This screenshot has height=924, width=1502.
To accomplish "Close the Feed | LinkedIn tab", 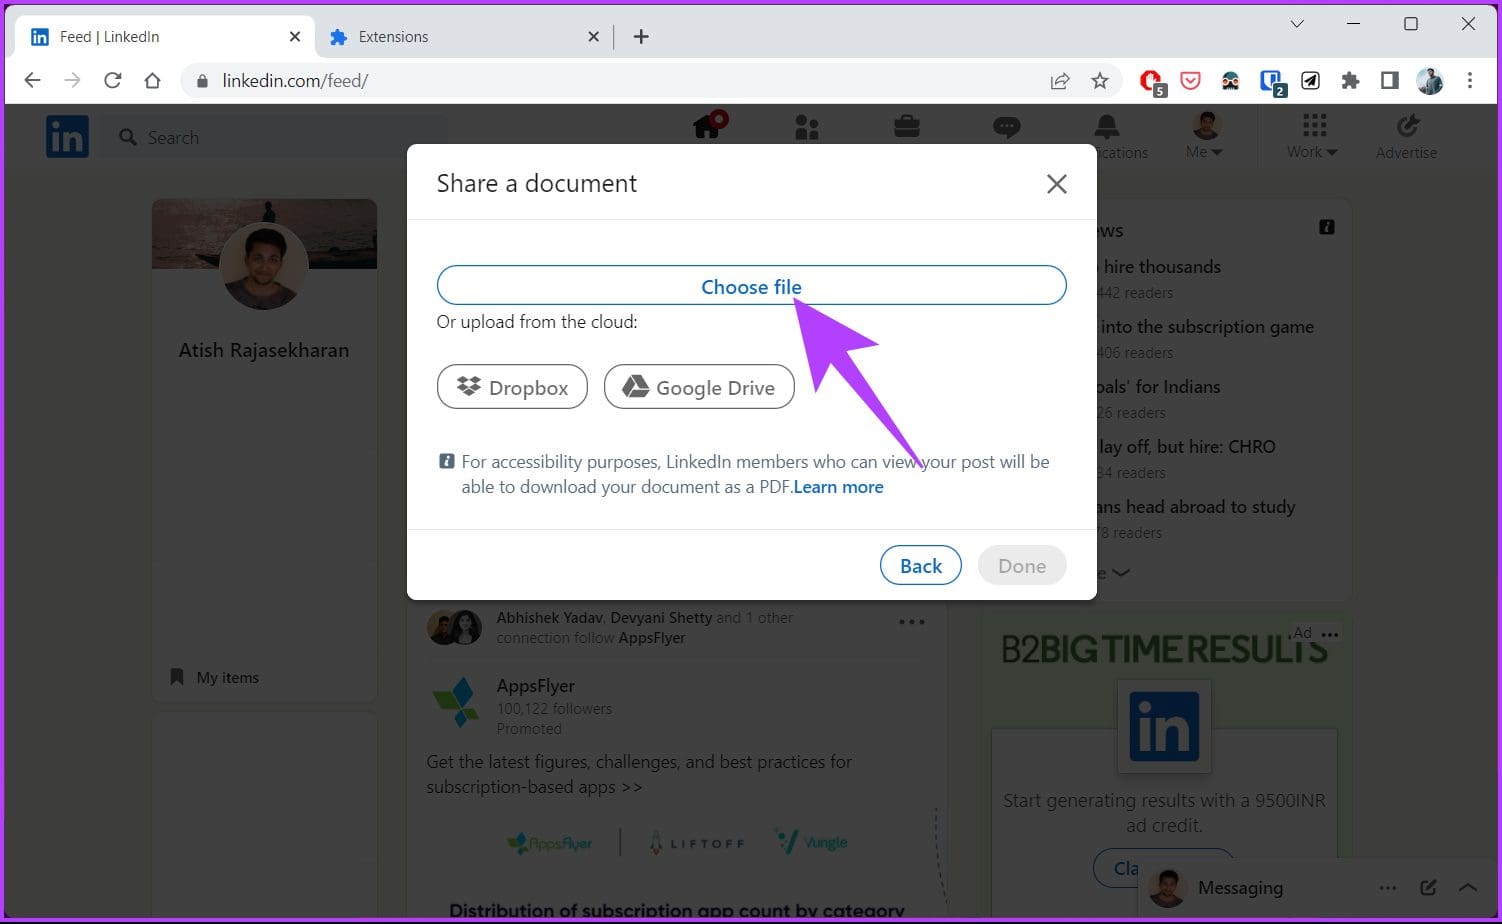I will tap(294, 37).
